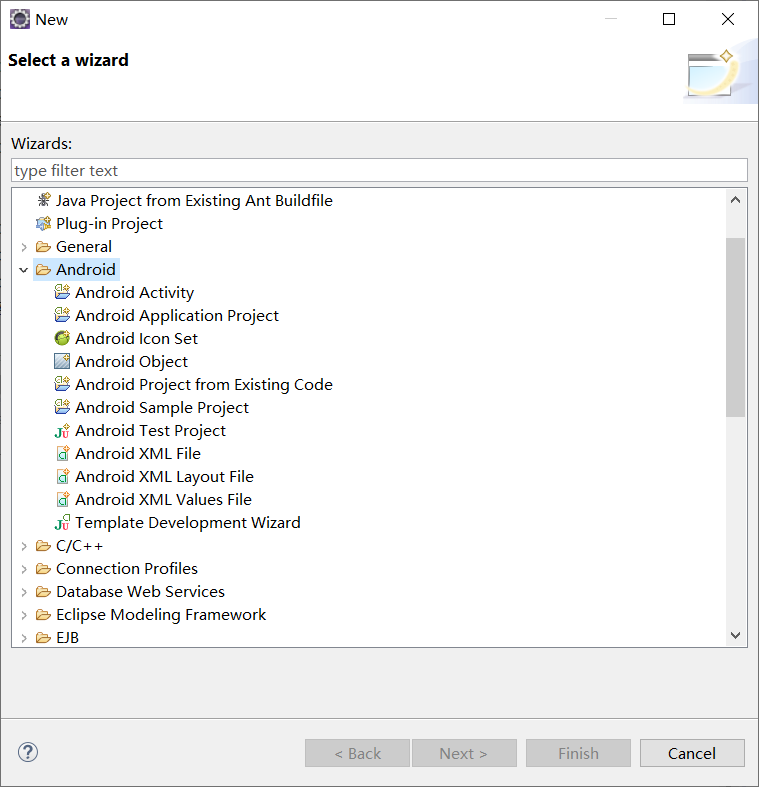Select the Android folder label
The height and width of the screenshot is (787, 759).
[86, 270]
